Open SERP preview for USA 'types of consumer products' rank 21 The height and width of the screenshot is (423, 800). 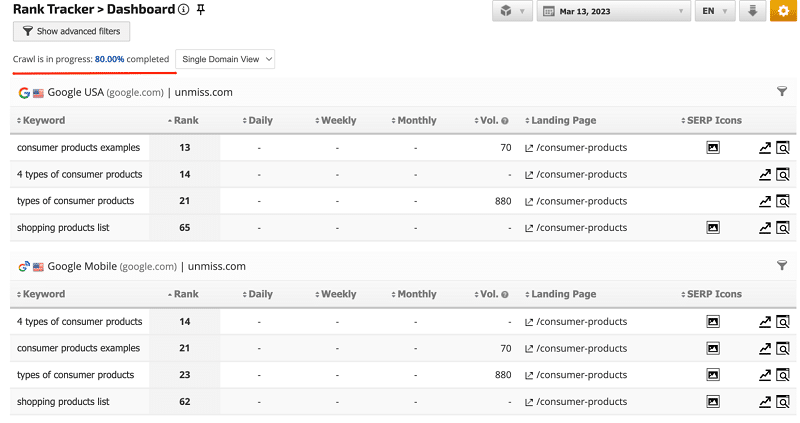point(783,201)
